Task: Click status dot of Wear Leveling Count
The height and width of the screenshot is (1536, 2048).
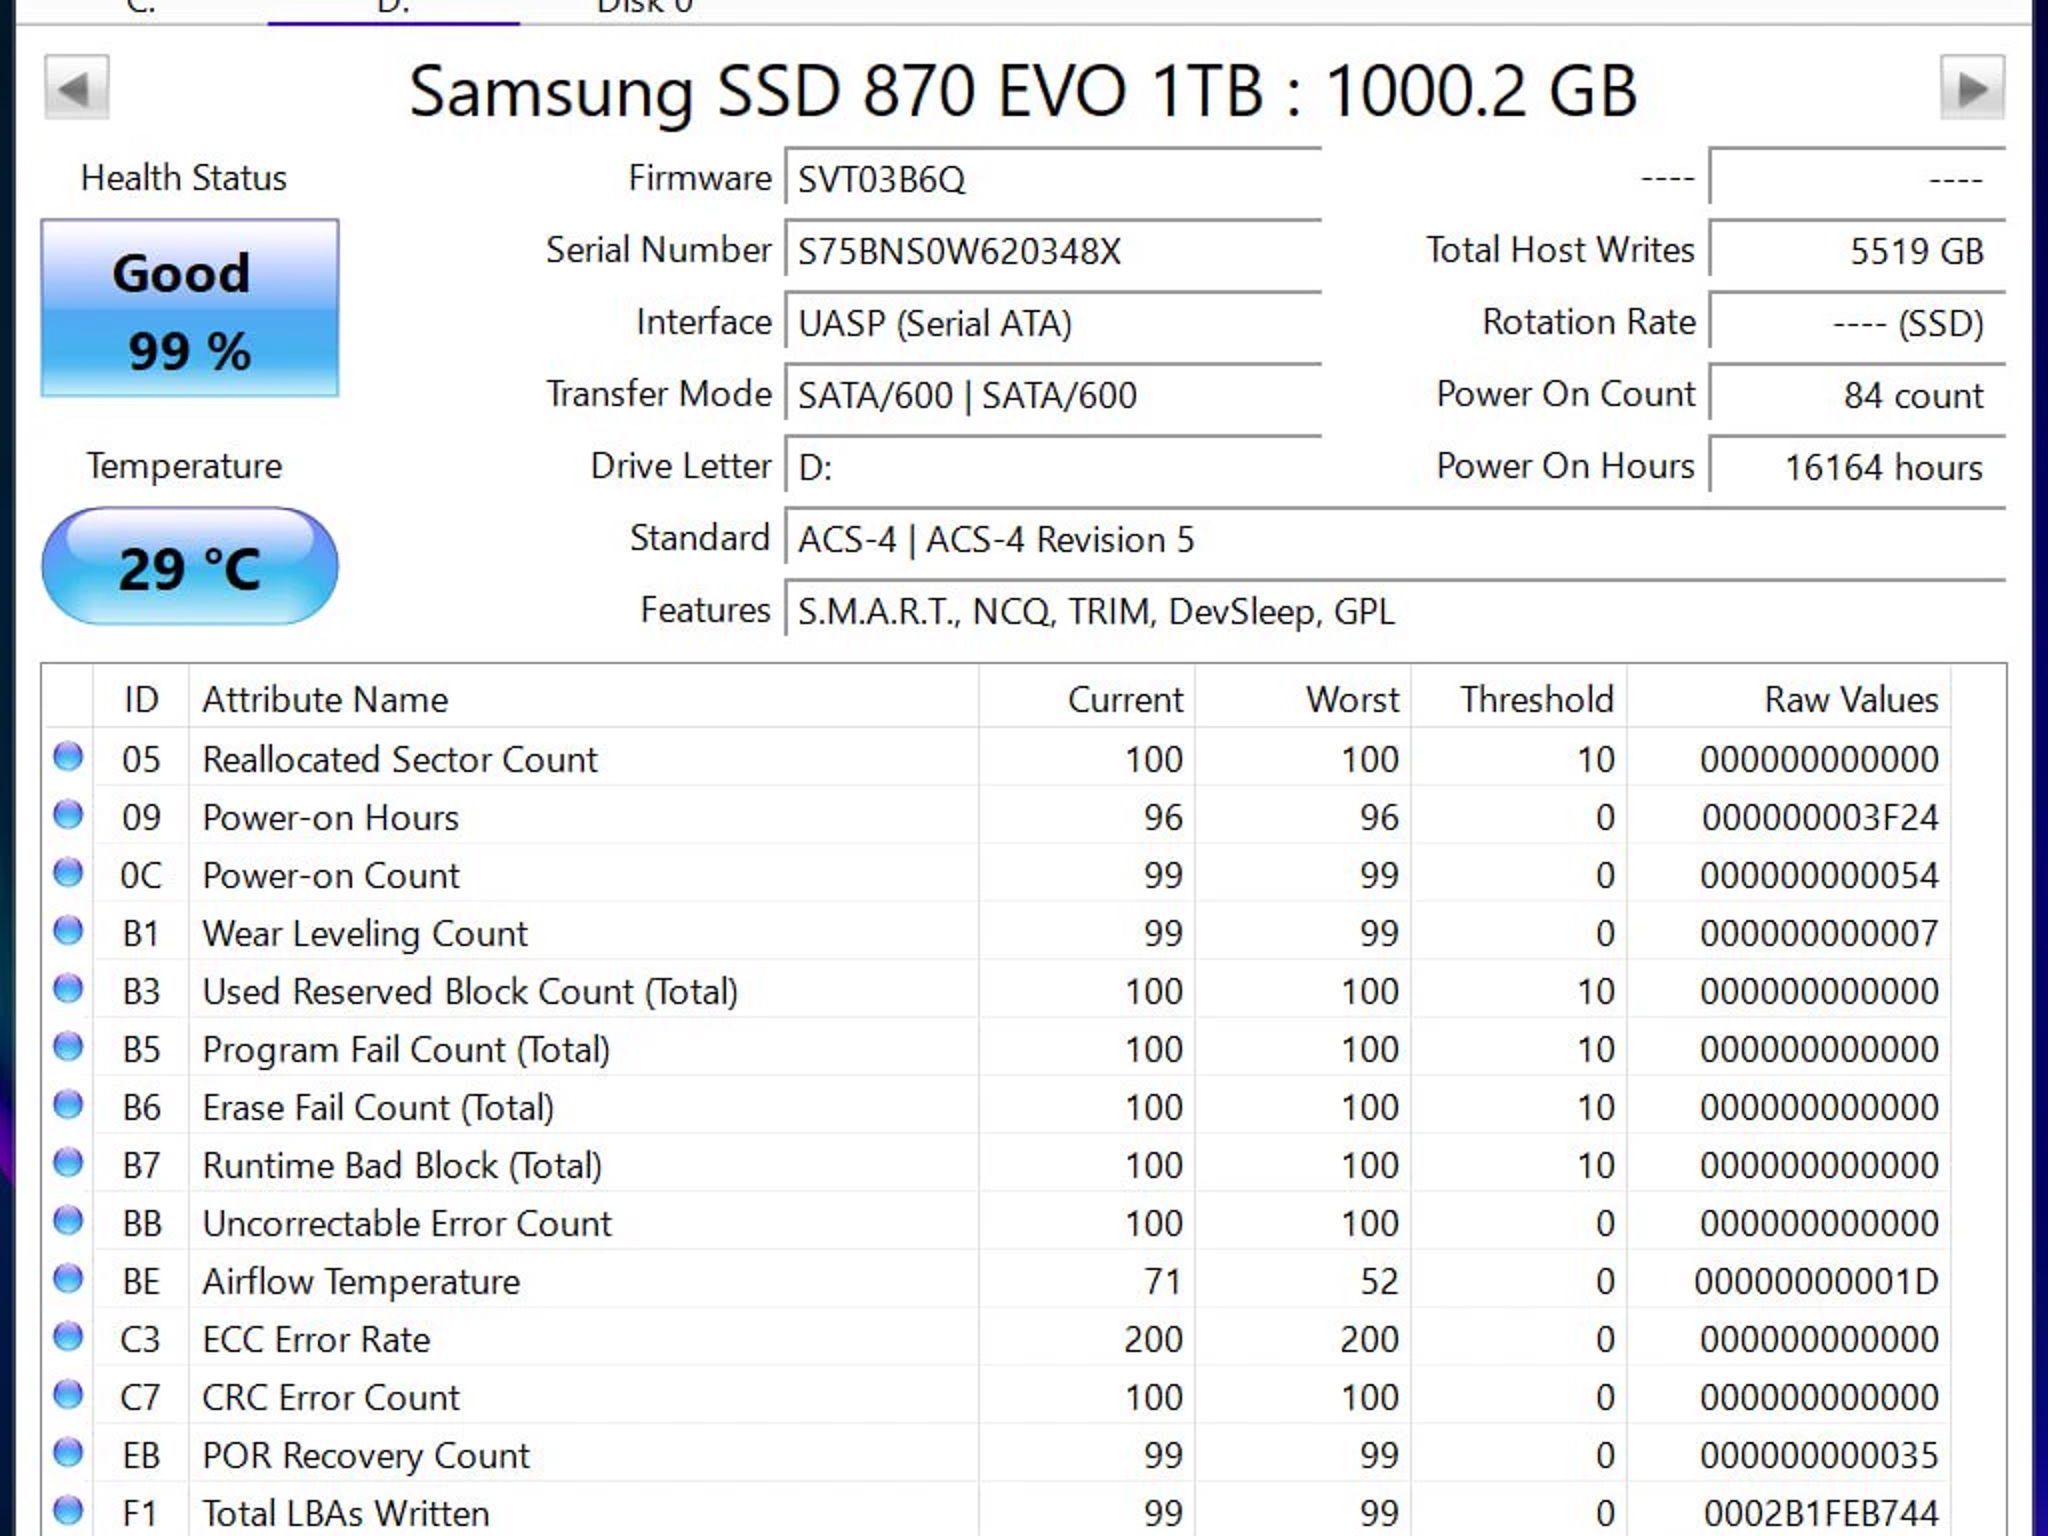Action: (68, 931)
